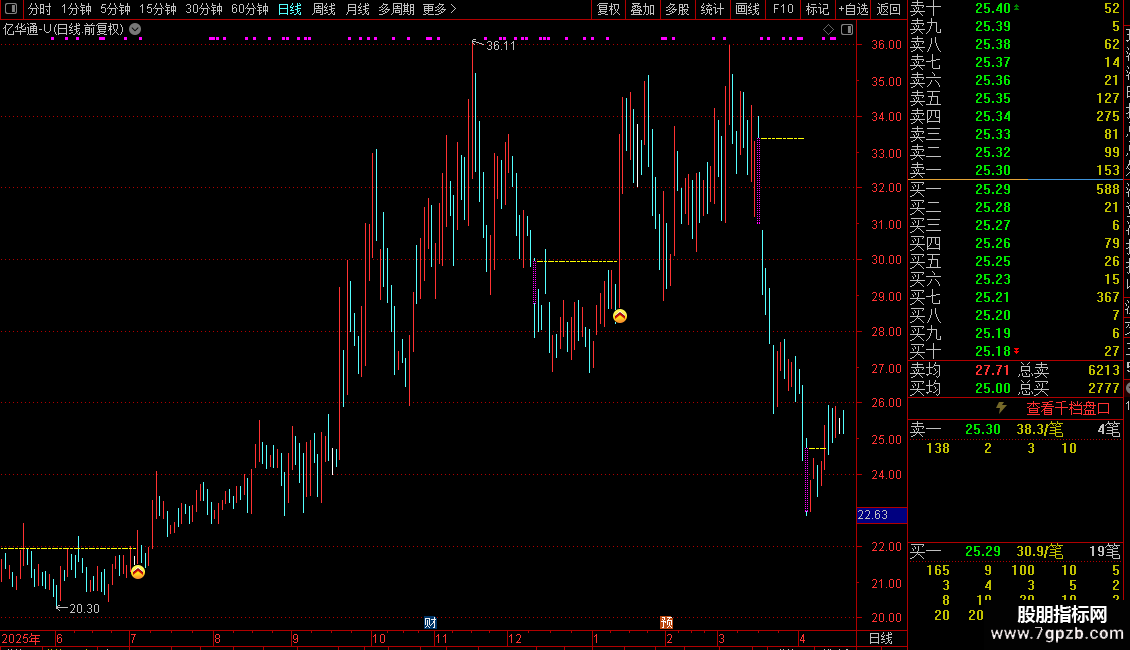Viewport: 1130px width, 650px height.
Task: Click month 12 on the time axis
Action: [x=515, y=638]
